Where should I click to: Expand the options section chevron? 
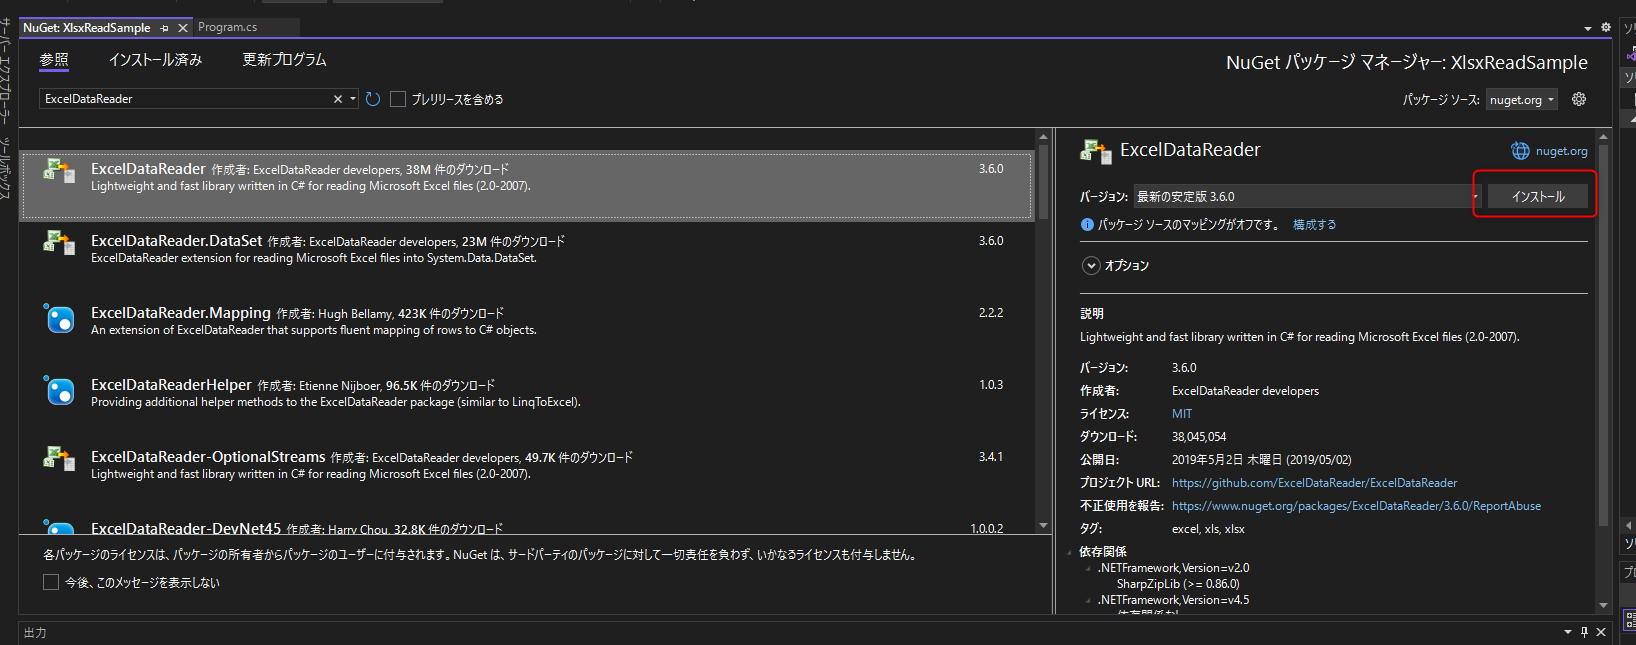coord(1091,266)
